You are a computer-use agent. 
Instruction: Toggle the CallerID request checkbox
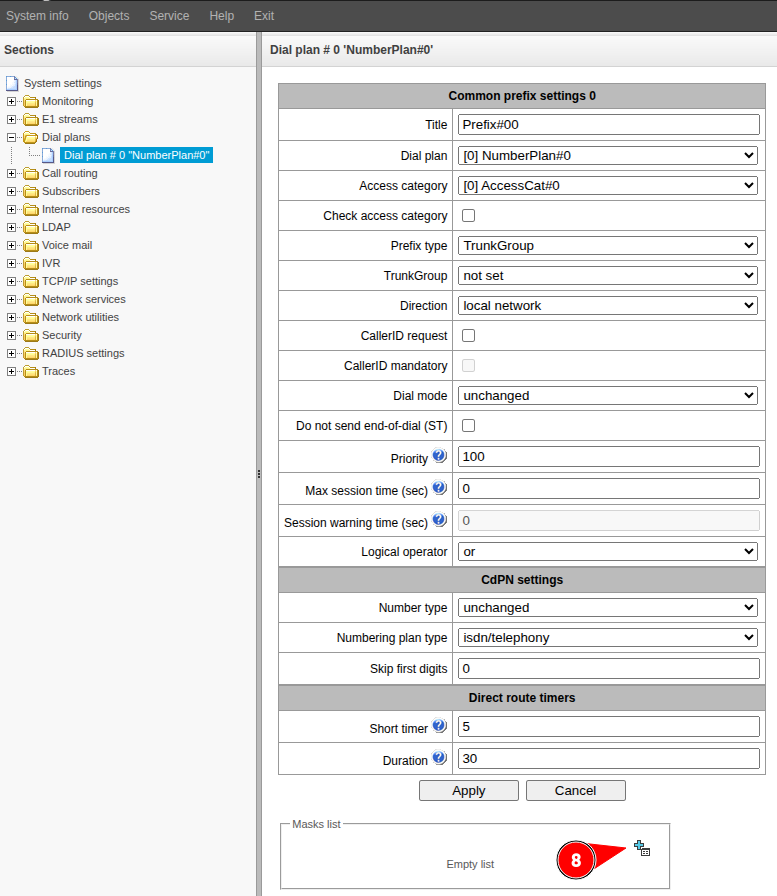pyautogui.click(x=468, y=336)
